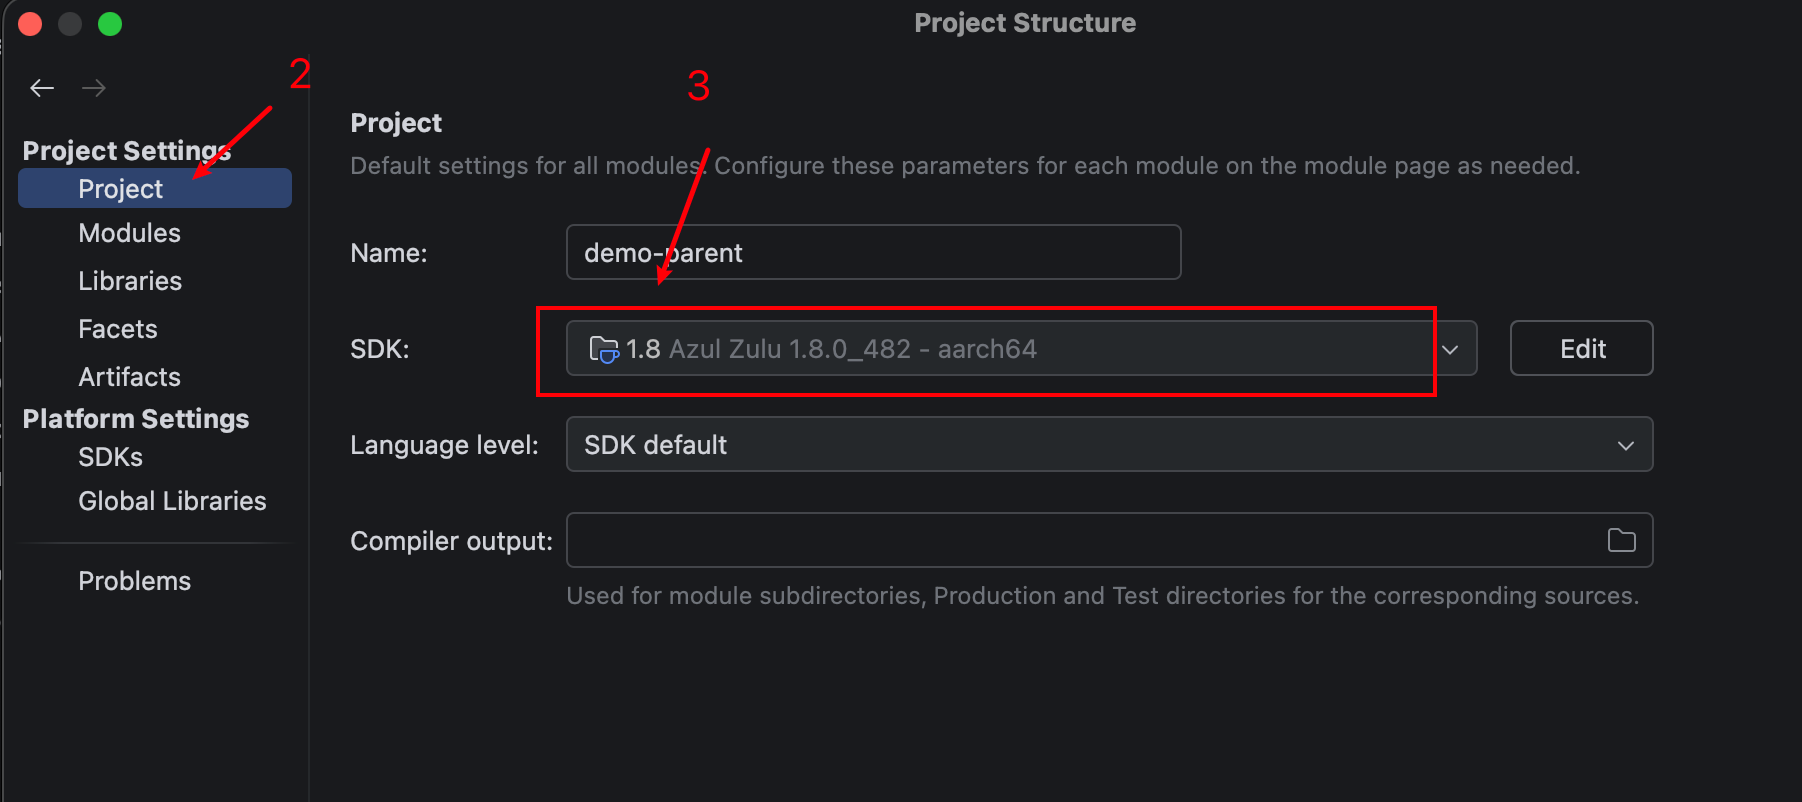Open the Facets section

point(118,329)
